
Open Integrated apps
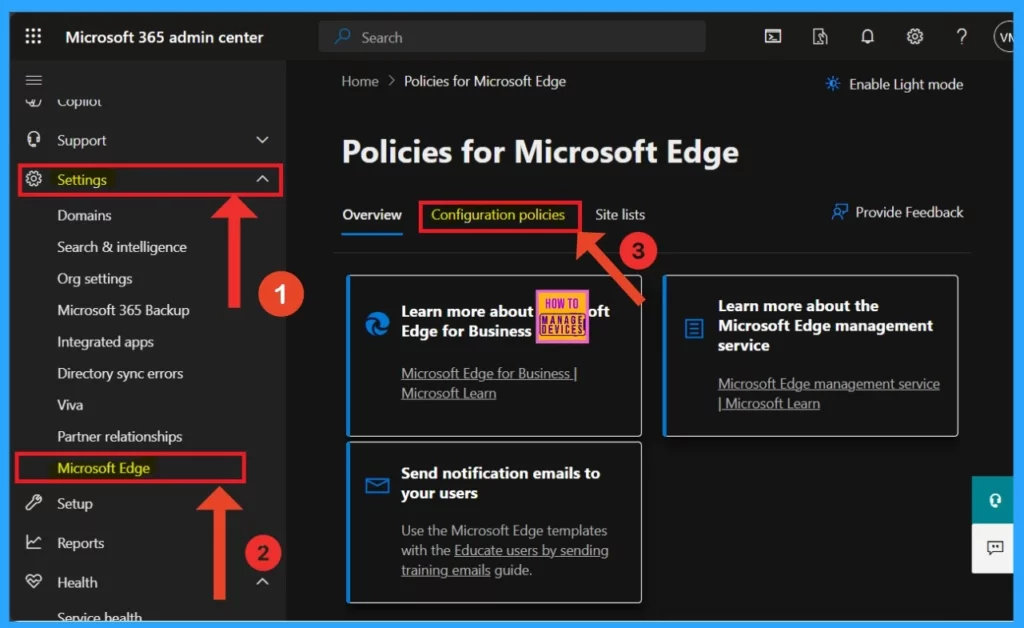point(105,342)
